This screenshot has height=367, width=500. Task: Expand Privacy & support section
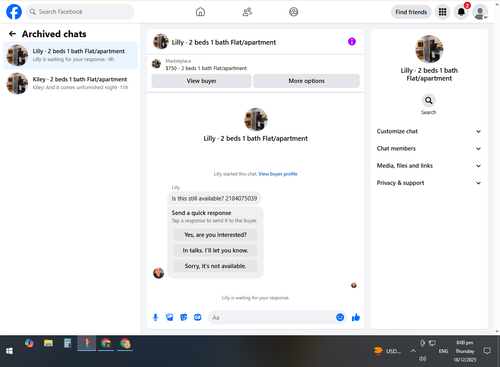429,183
